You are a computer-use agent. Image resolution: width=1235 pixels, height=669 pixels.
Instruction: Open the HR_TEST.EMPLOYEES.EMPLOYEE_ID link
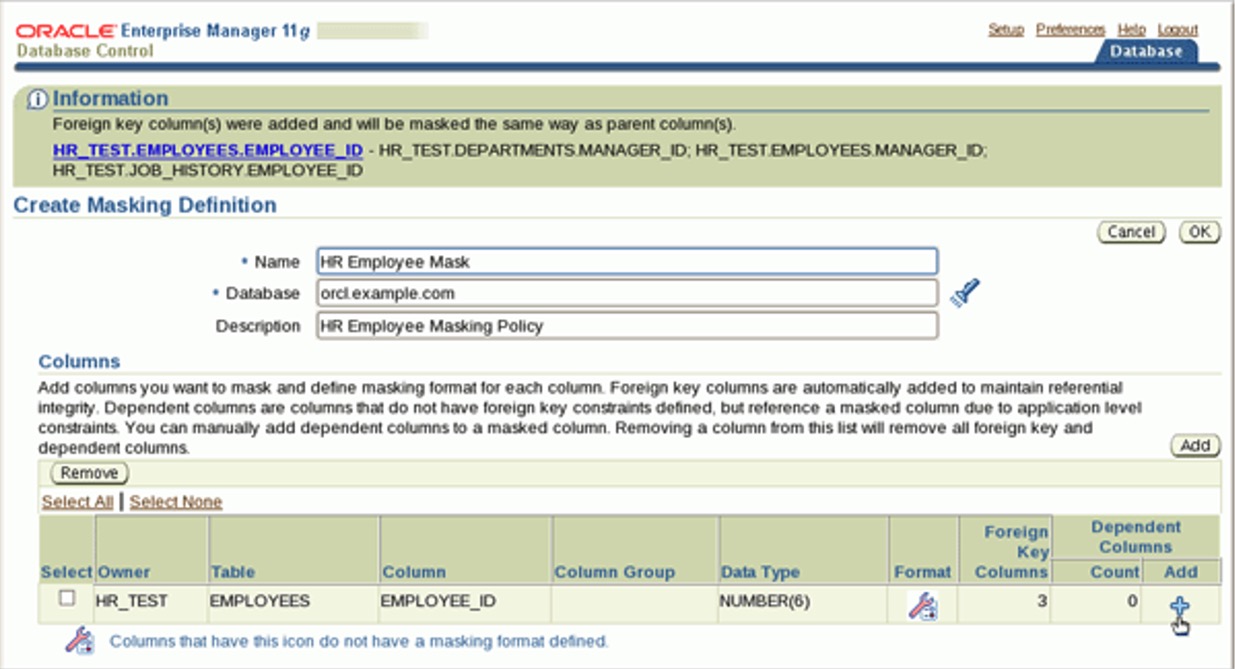[207, 150]
